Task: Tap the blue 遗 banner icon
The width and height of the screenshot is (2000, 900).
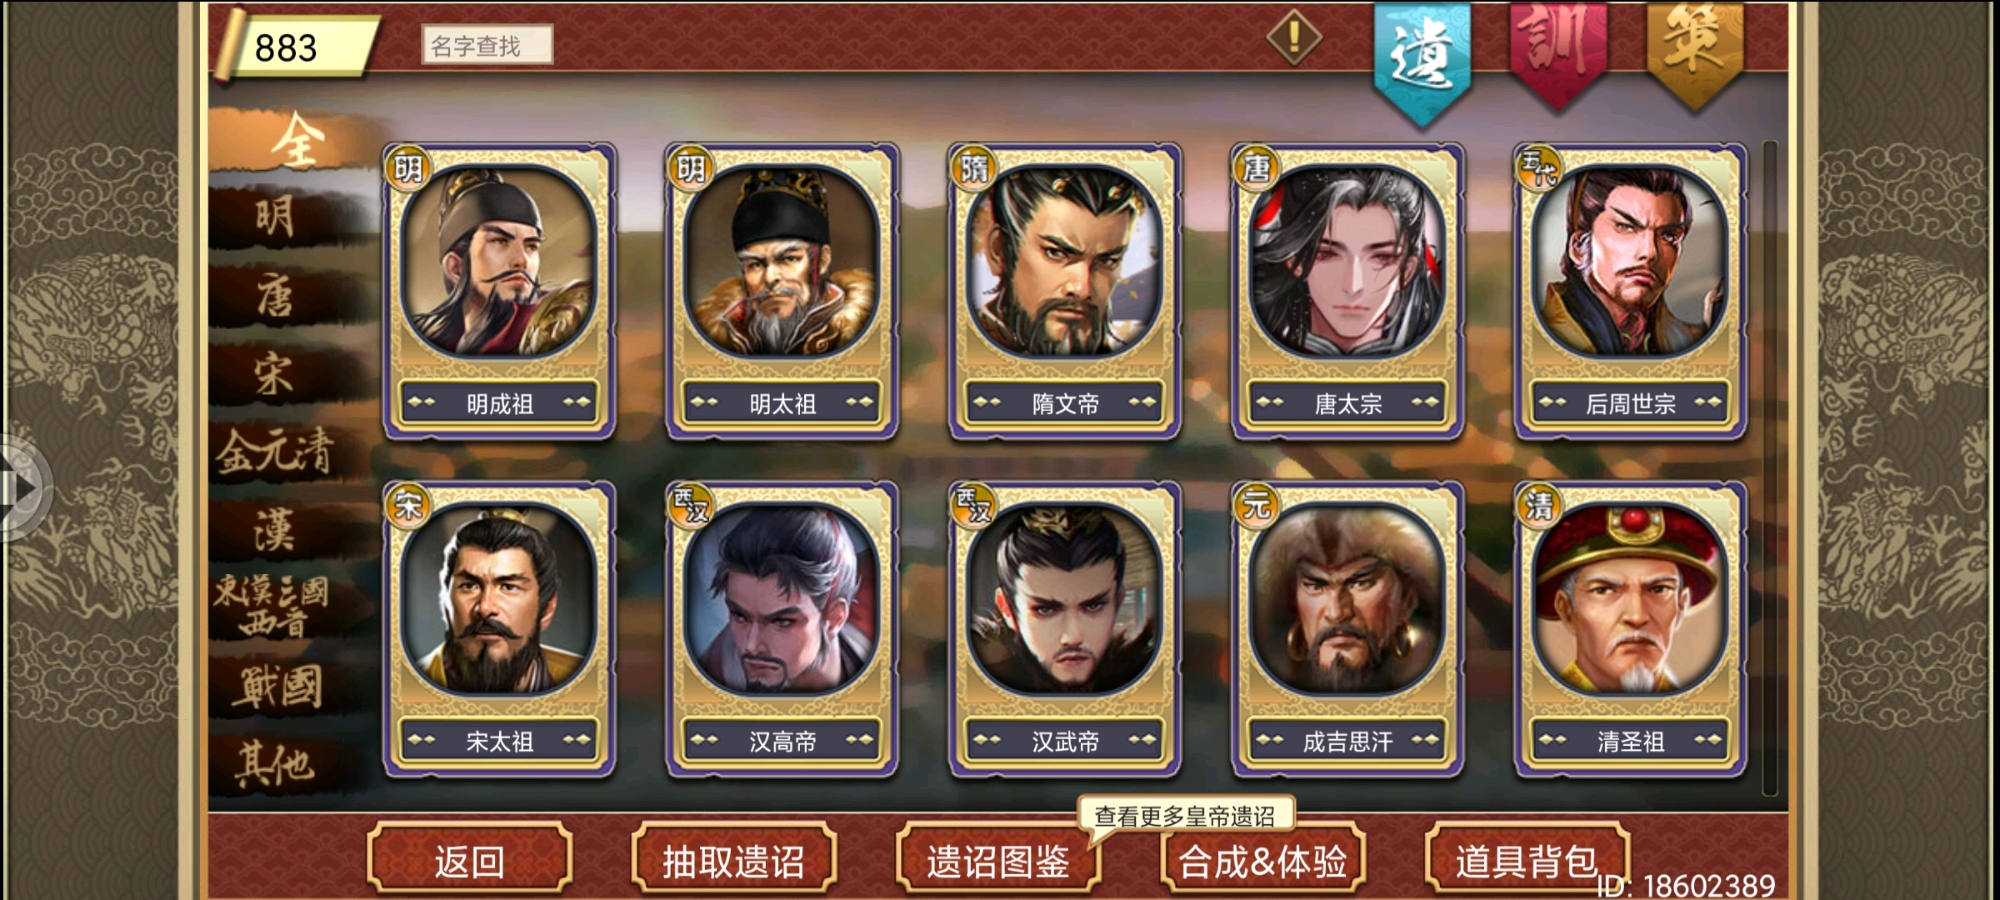Action: (1422, 62)
